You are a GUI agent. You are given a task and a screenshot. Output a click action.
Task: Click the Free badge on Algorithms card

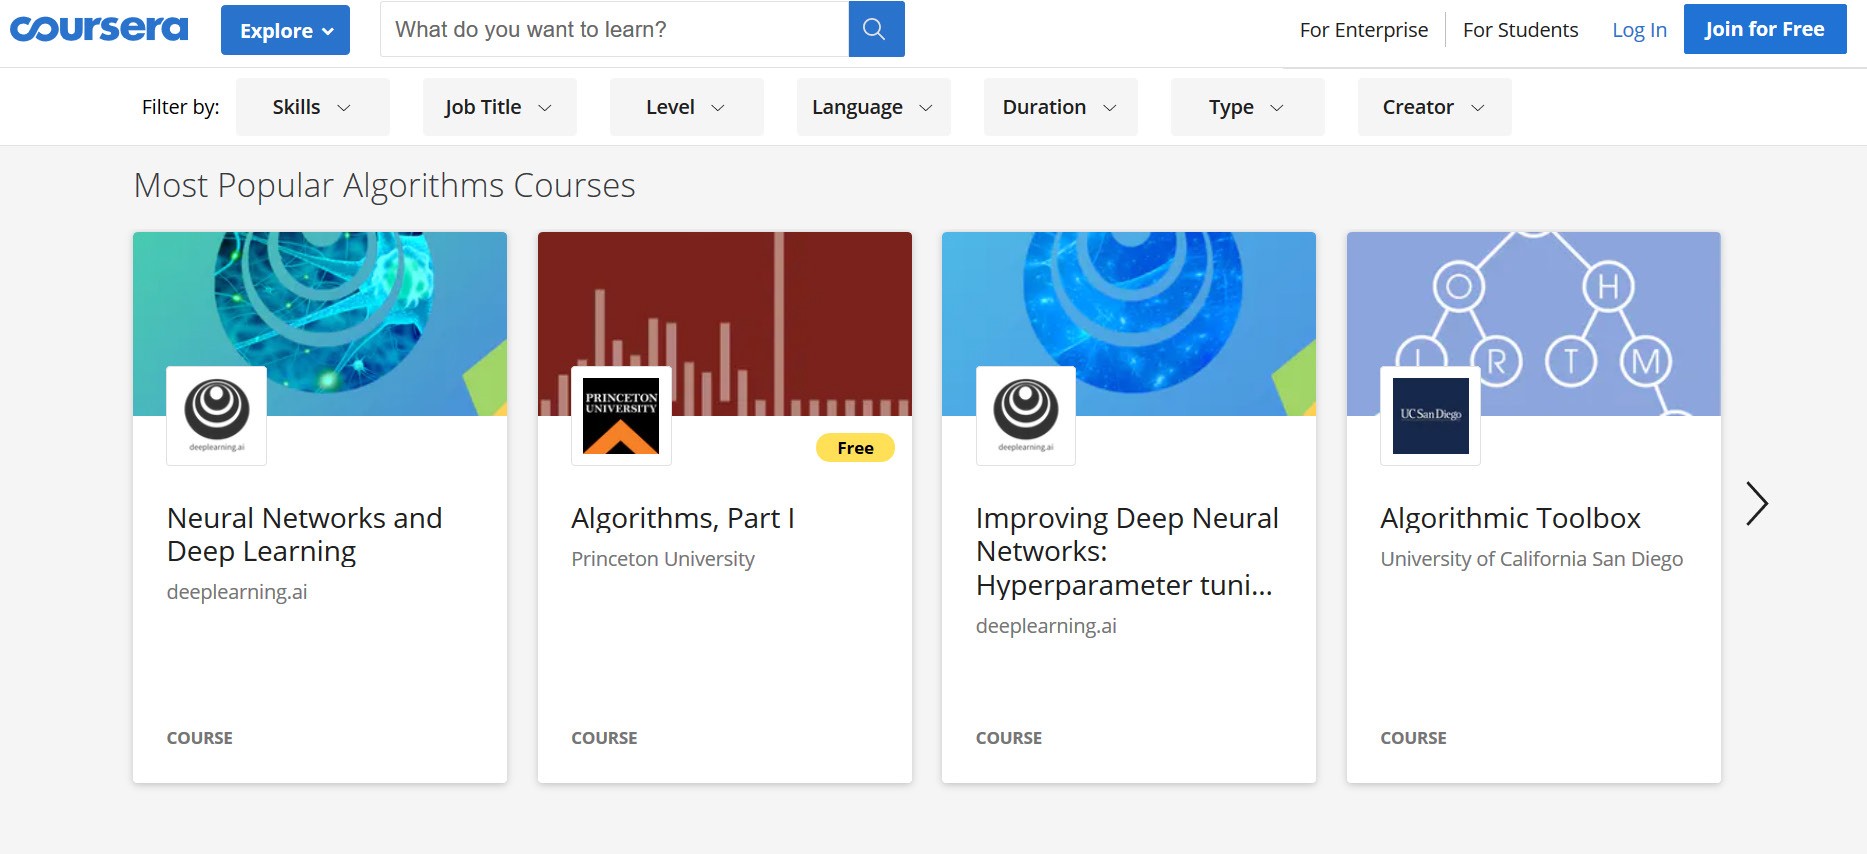coord(855,448)
